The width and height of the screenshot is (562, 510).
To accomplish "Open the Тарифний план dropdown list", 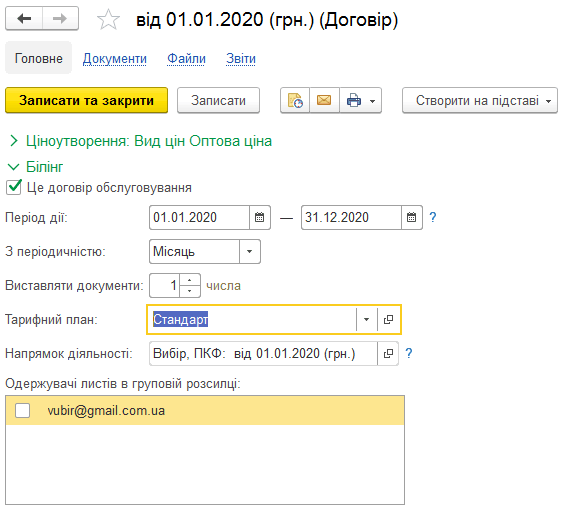I will tap(366, 319).
